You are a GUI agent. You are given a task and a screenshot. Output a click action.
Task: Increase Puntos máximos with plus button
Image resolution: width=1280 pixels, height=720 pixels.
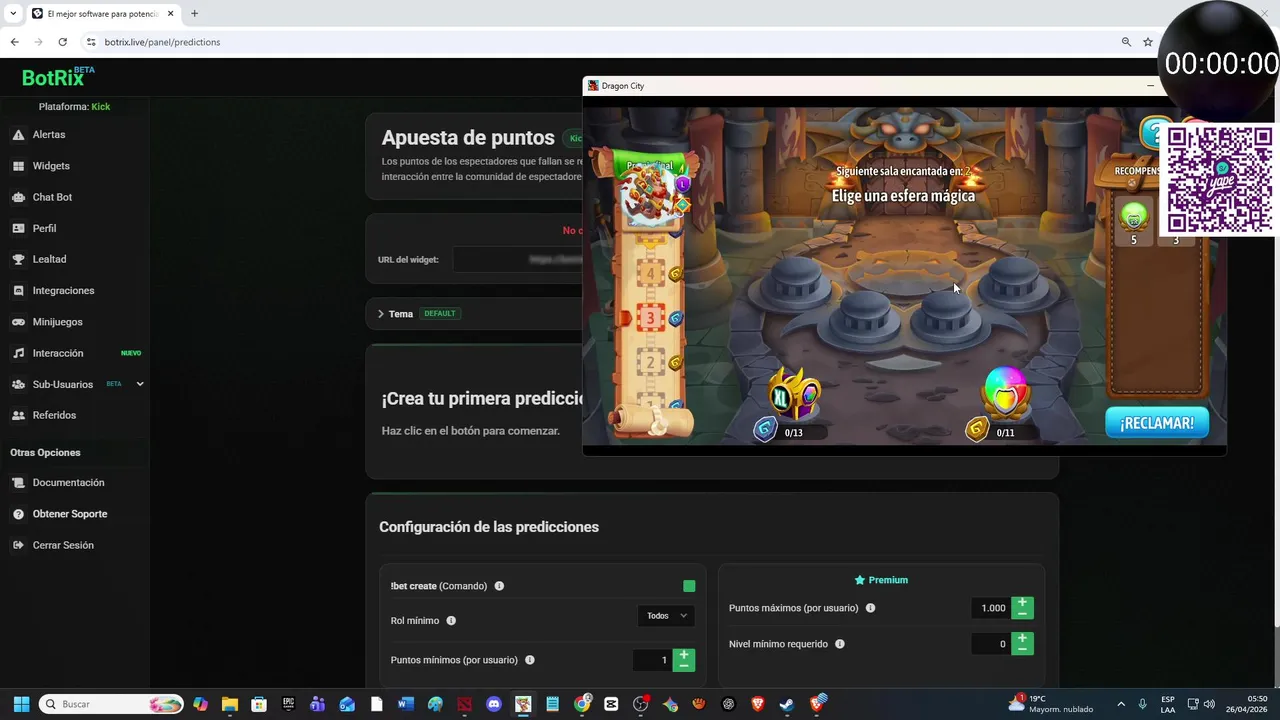click(x=1022, y=602)
